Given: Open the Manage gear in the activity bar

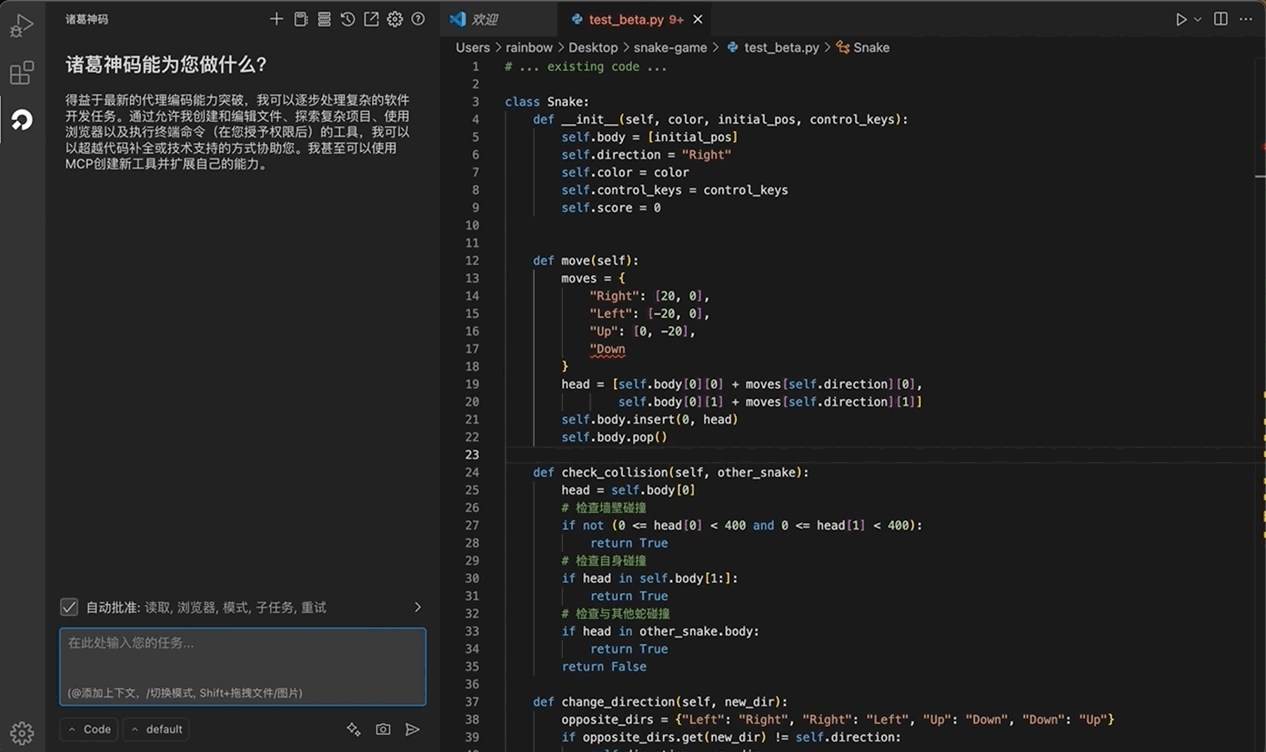Looking at the screenshot, I should [x=21, y=733].
